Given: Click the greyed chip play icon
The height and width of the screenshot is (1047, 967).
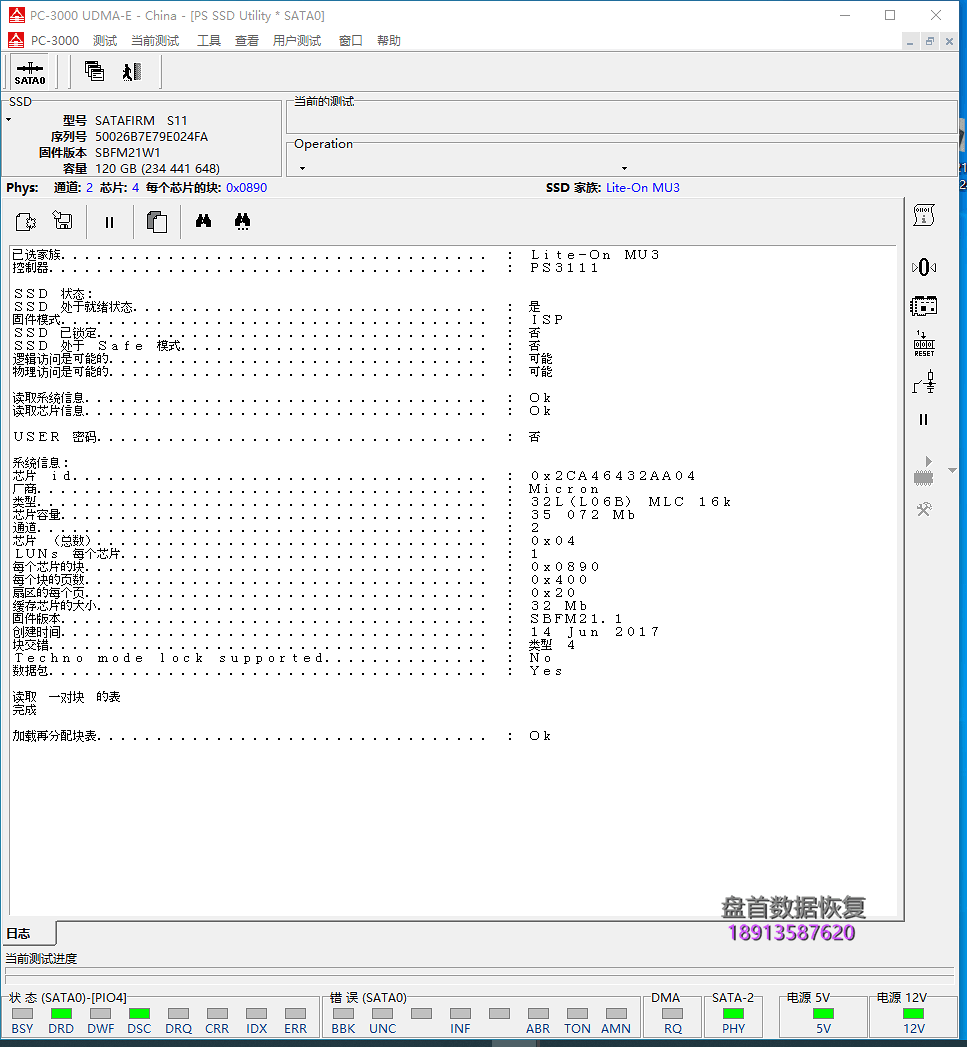Looking at the screenshot, I should (x=924, y=471).
